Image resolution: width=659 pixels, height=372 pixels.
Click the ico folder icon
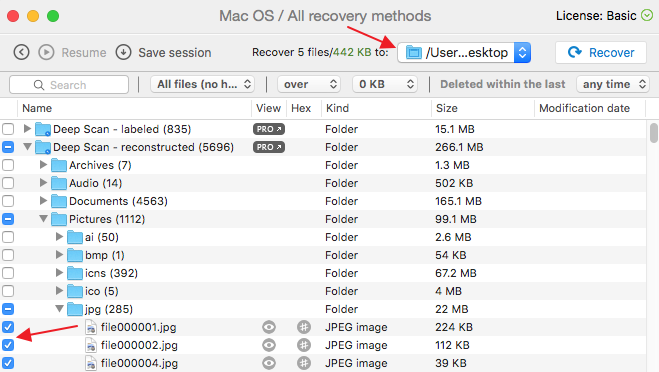pyautogui.click(x=75, y=291)
